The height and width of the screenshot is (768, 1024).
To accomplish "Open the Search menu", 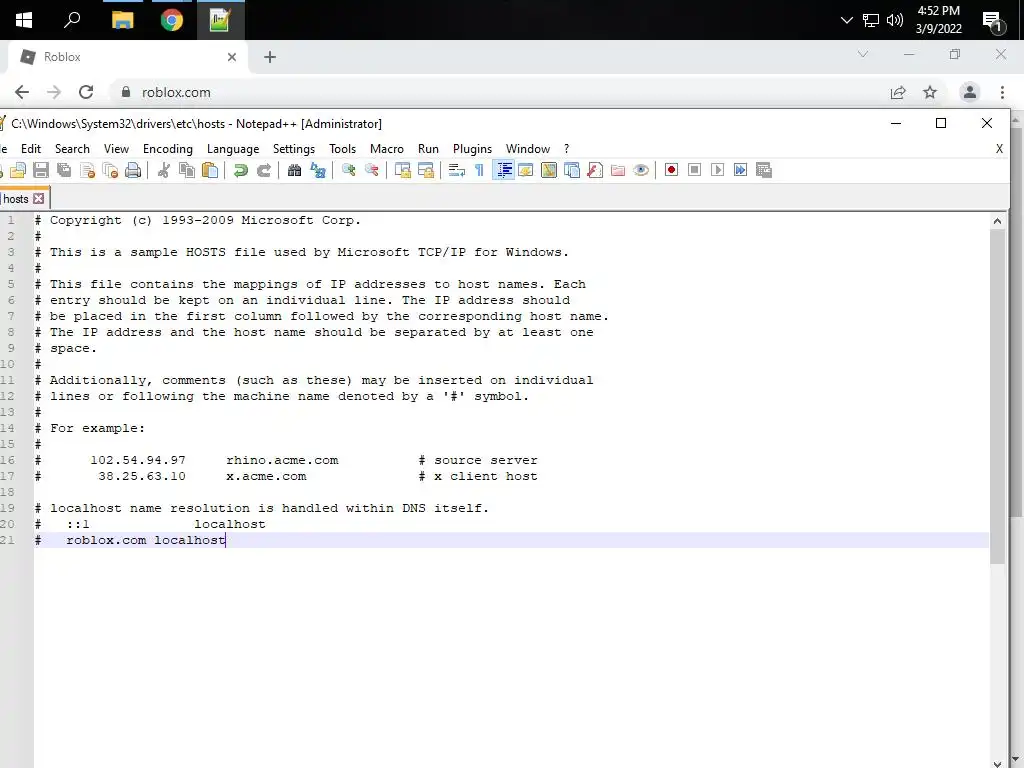I will click(x=72, y=149).
